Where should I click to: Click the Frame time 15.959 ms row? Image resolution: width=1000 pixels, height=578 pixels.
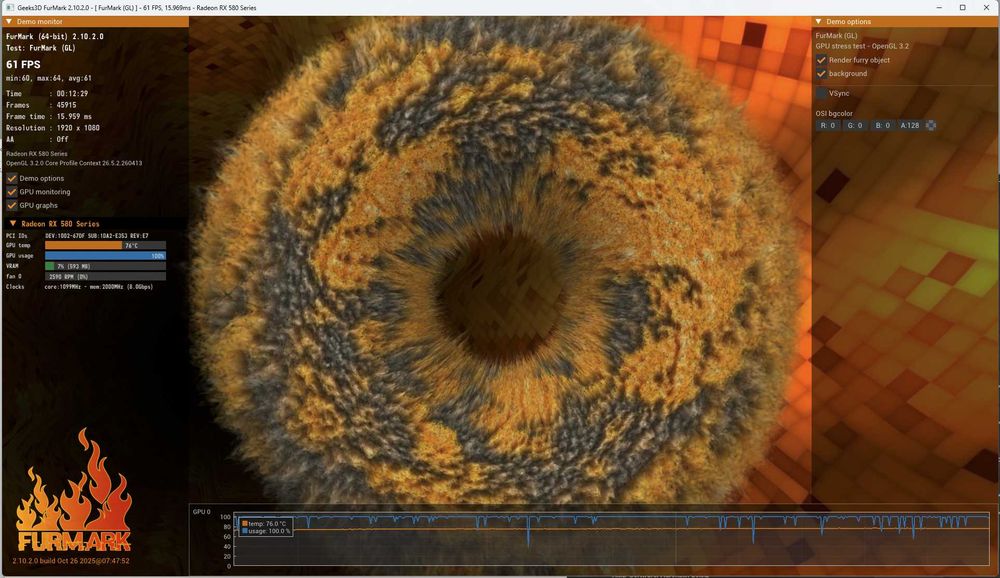[x=48, y=117]
